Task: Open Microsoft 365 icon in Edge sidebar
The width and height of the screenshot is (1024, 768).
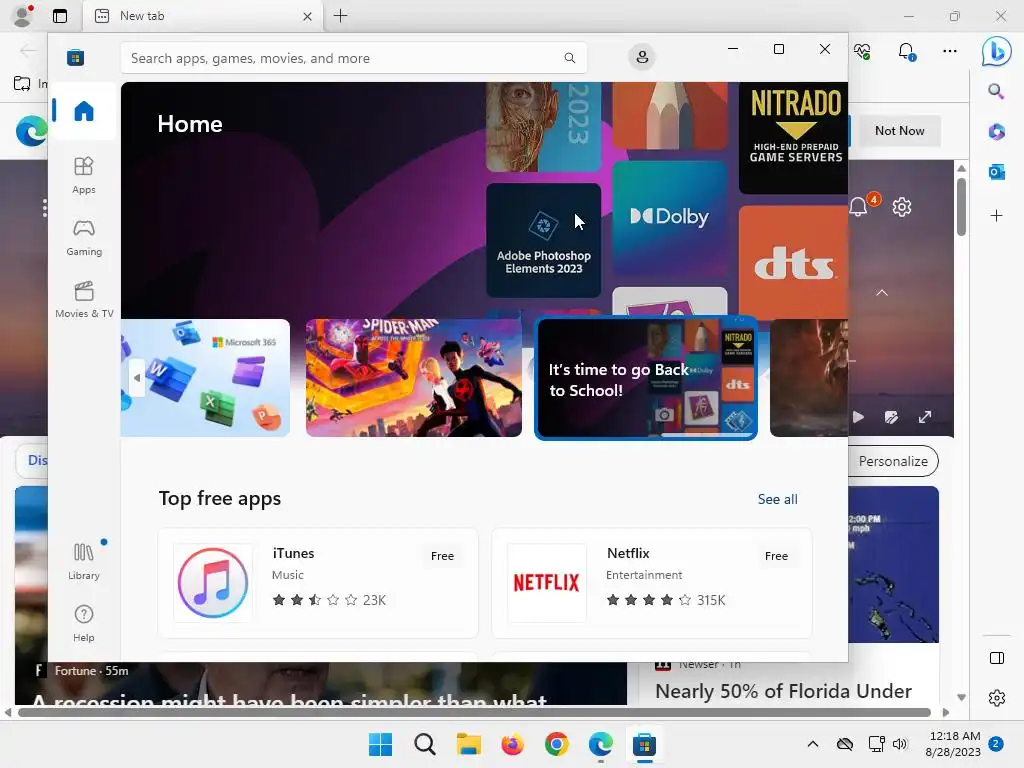Action: tap(996, 132)
